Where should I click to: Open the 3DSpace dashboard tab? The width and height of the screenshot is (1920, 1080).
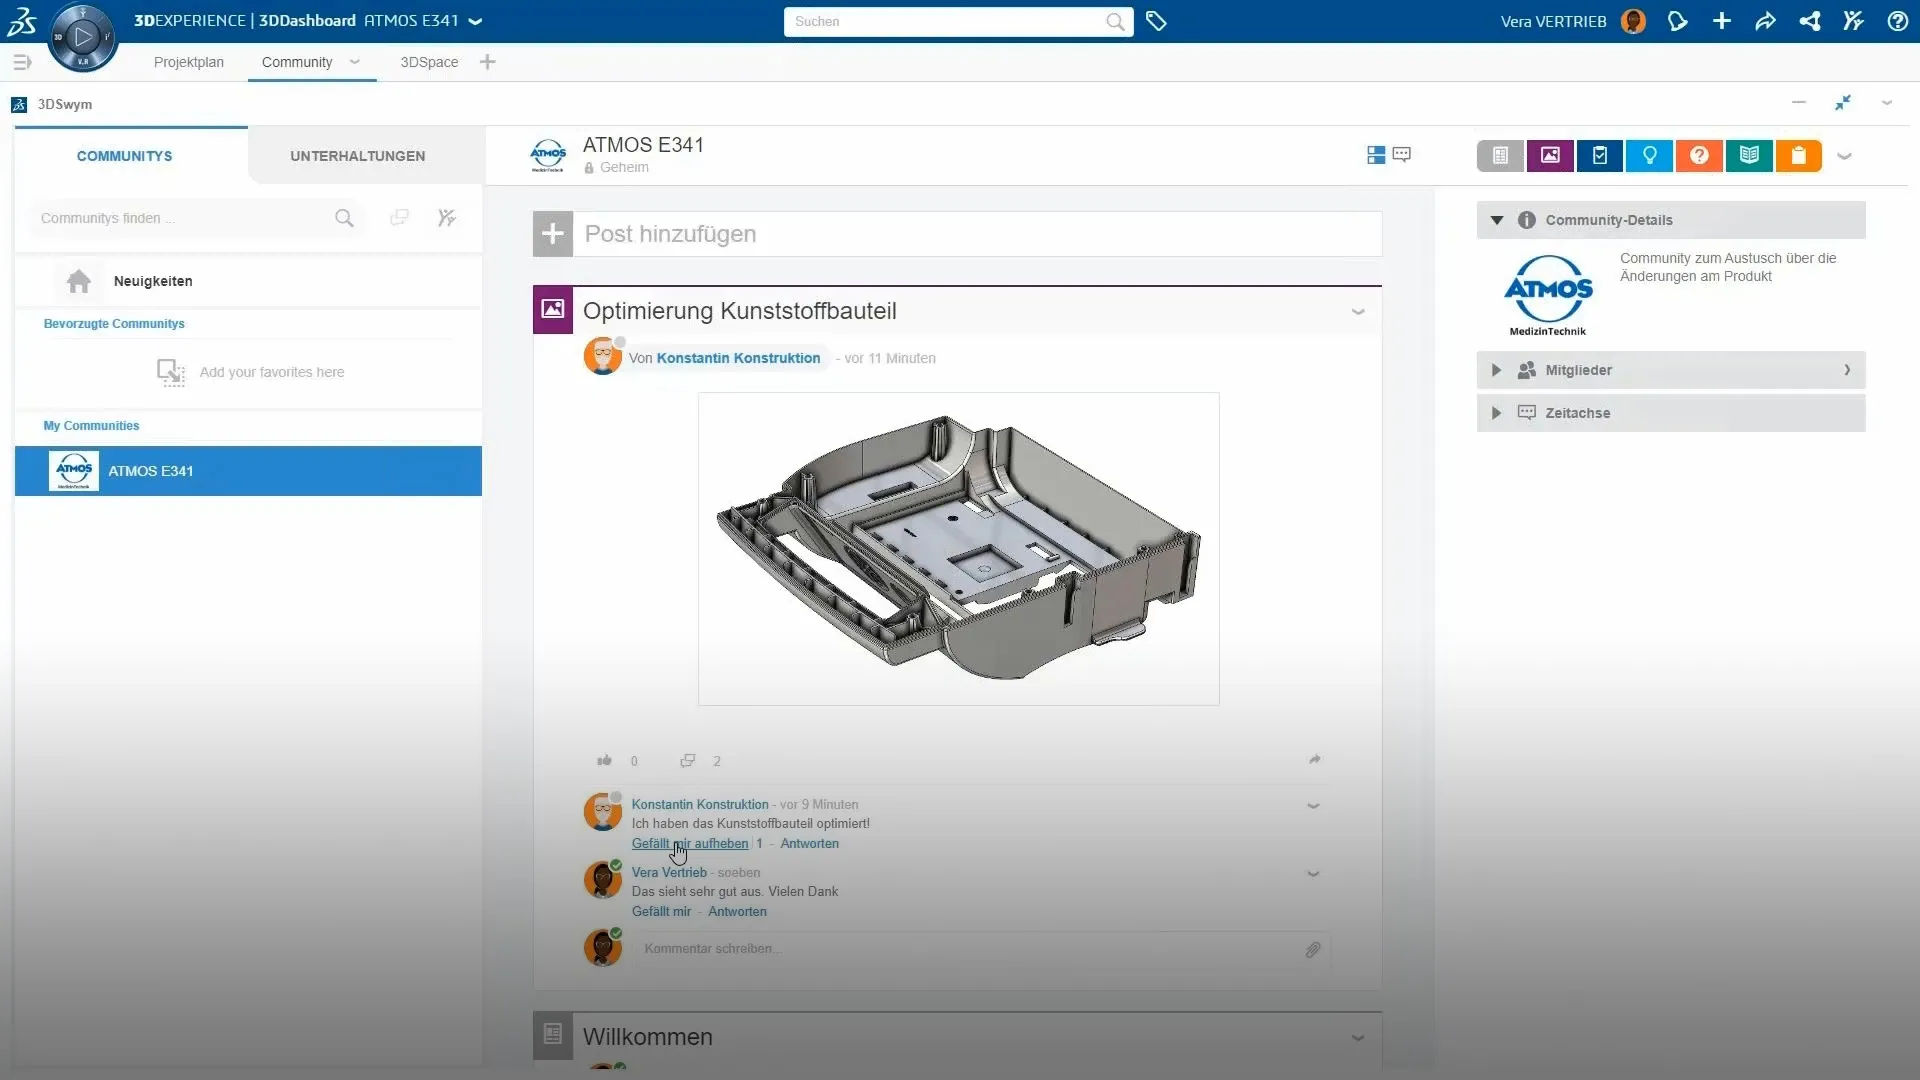tap(429, 62)
